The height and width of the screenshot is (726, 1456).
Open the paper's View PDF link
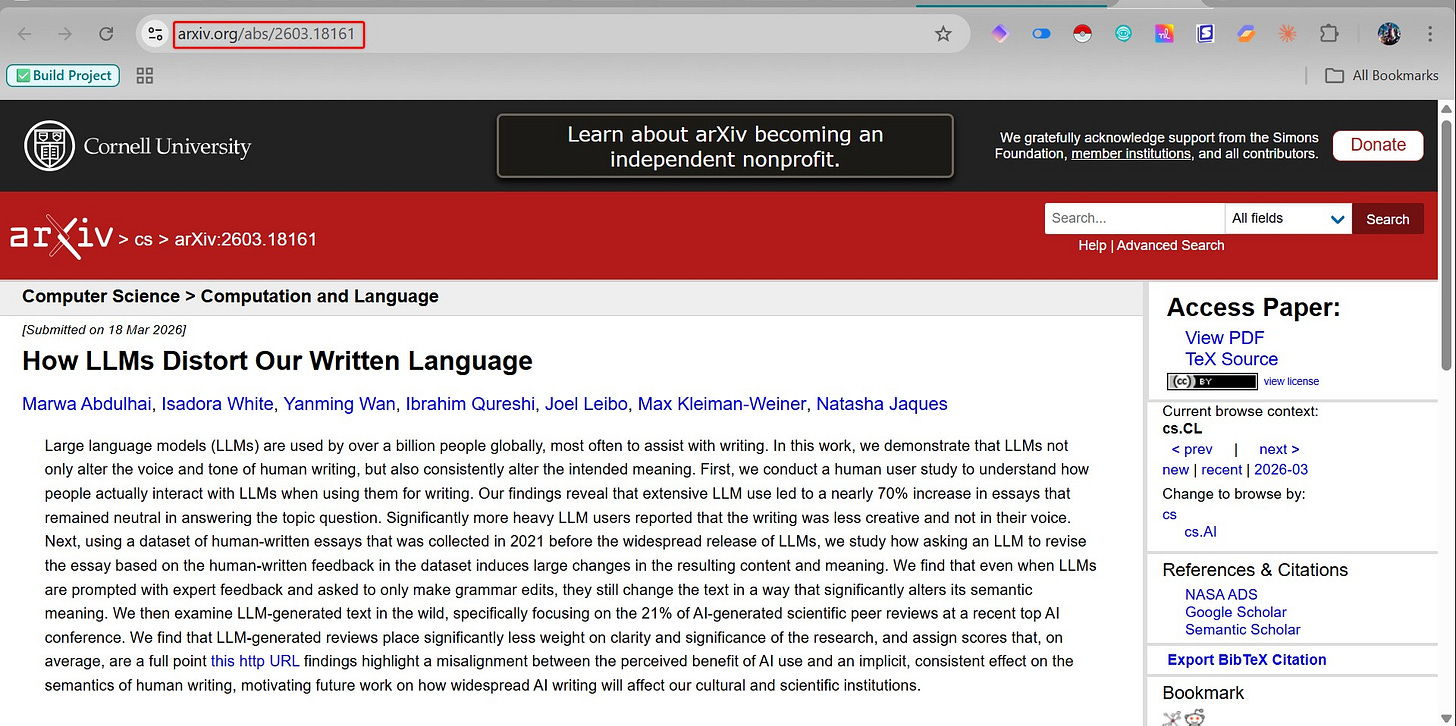click(1224, 337)
